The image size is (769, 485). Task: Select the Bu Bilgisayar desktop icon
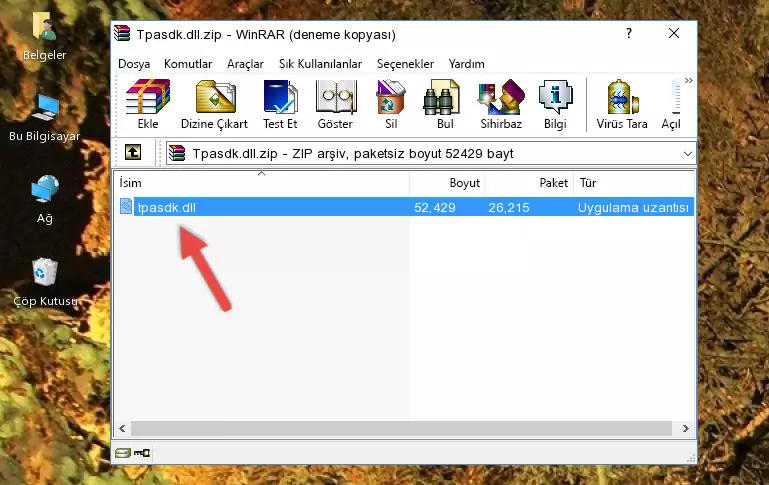[x=45, y=118]
